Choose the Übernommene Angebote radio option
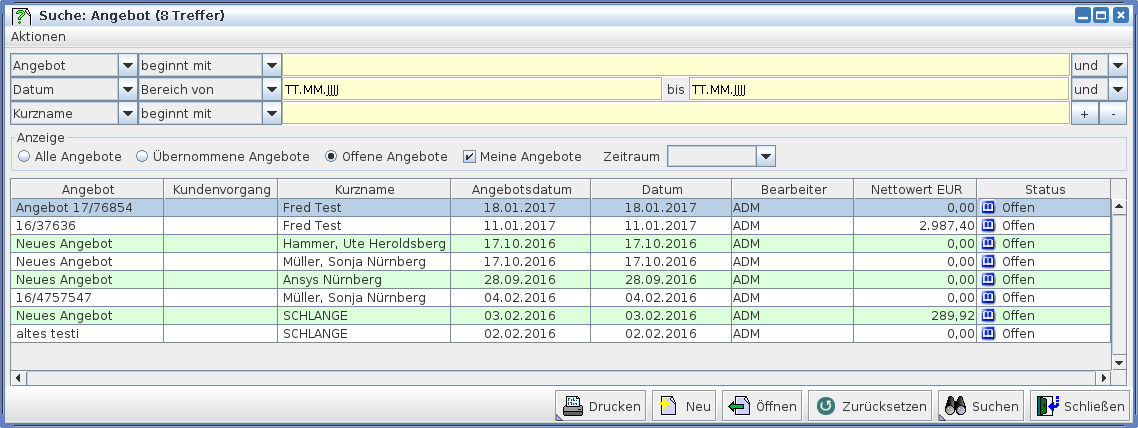The height and width of the screenshot is (428, 1138). coord(142,157)
